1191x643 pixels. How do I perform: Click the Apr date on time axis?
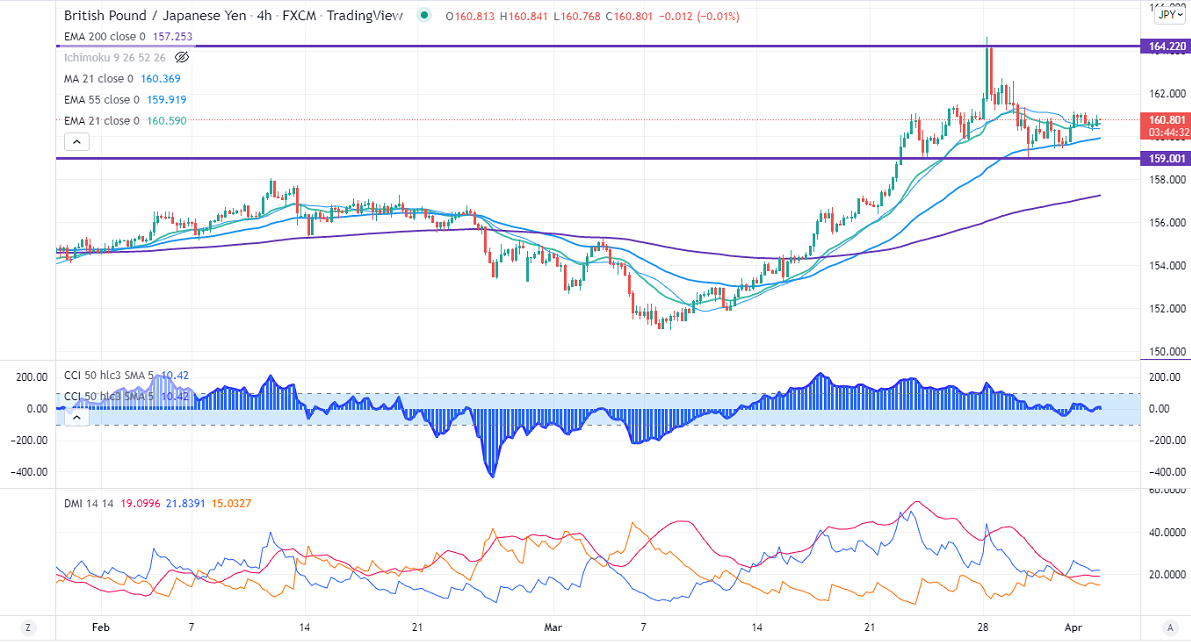(x=1073, y=627)
